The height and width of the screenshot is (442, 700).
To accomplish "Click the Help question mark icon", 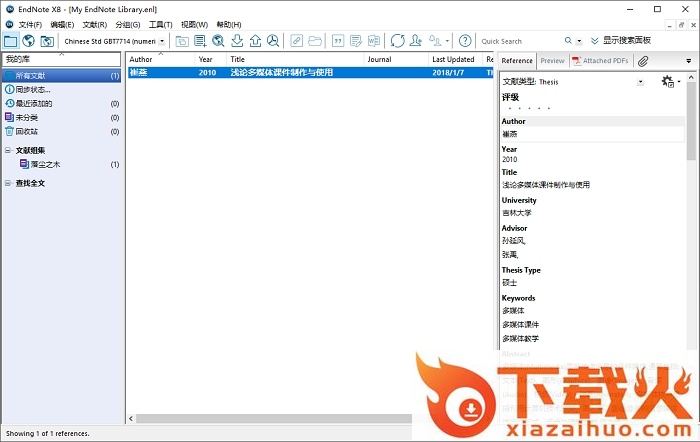I will pyautogui.click(x=463, y=41).
